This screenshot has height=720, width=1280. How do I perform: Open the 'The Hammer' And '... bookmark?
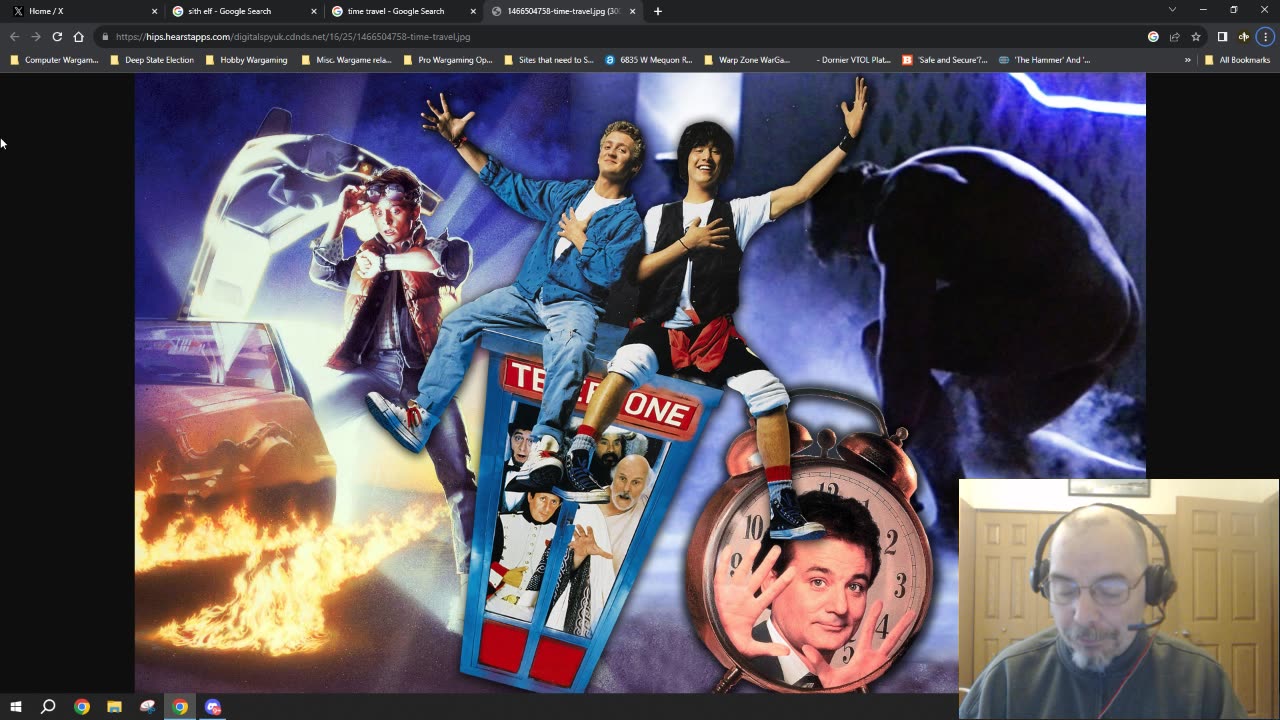pos(1044,60)
